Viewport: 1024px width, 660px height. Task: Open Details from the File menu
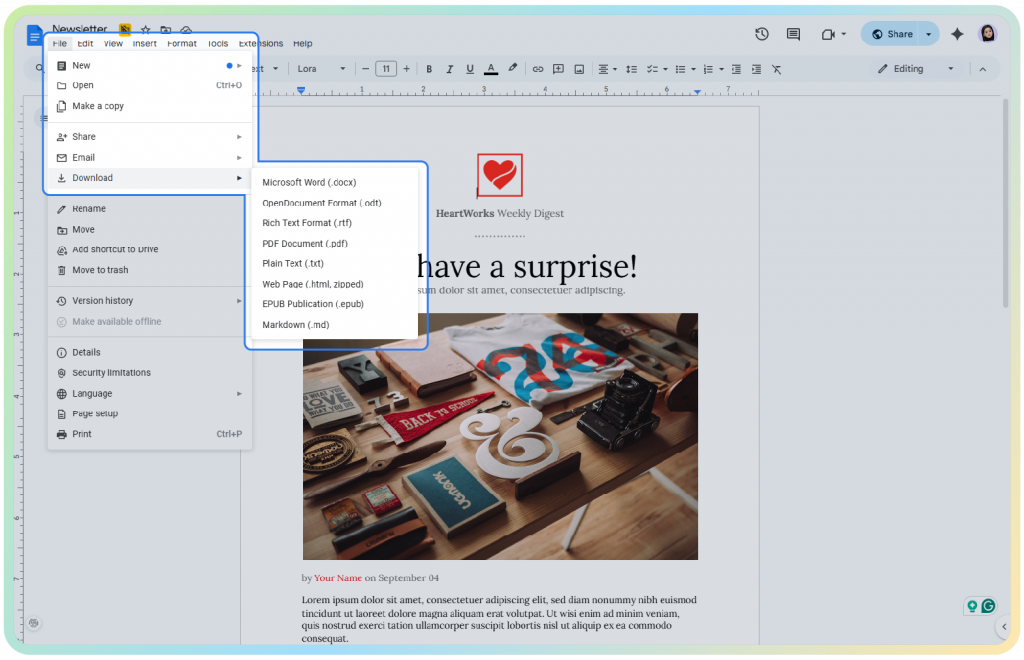[x=150, y=353]
